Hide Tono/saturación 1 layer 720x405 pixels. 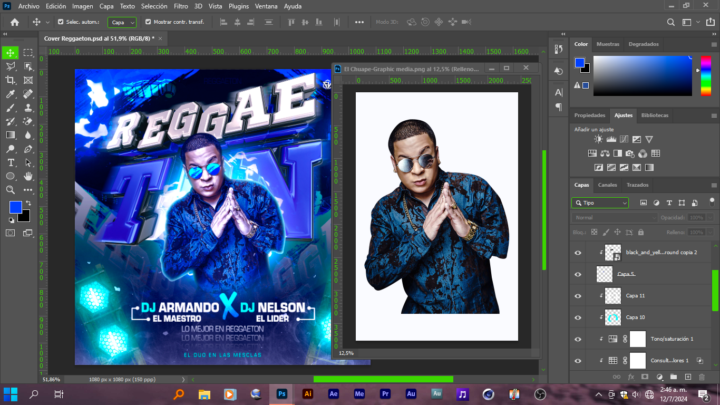[x=578, y=339]
